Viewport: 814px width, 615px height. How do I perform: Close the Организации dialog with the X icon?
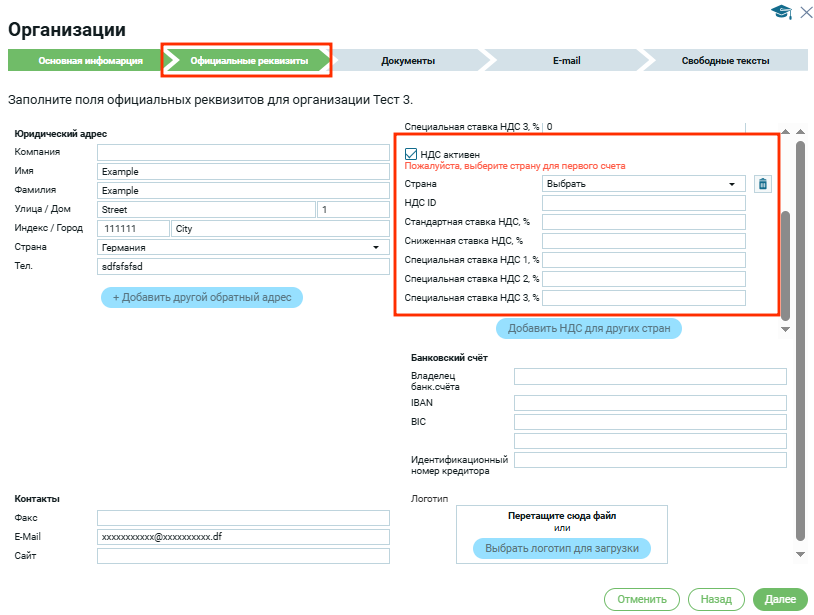(806, 11)
